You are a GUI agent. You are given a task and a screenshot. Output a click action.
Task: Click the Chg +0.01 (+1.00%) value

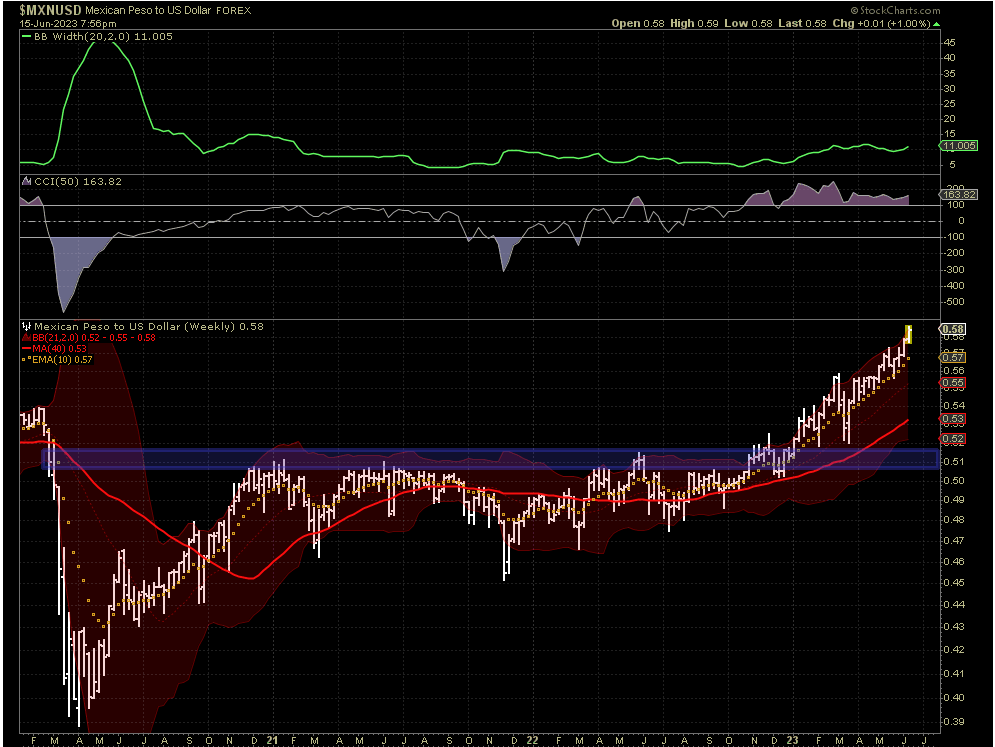[881, 23]
